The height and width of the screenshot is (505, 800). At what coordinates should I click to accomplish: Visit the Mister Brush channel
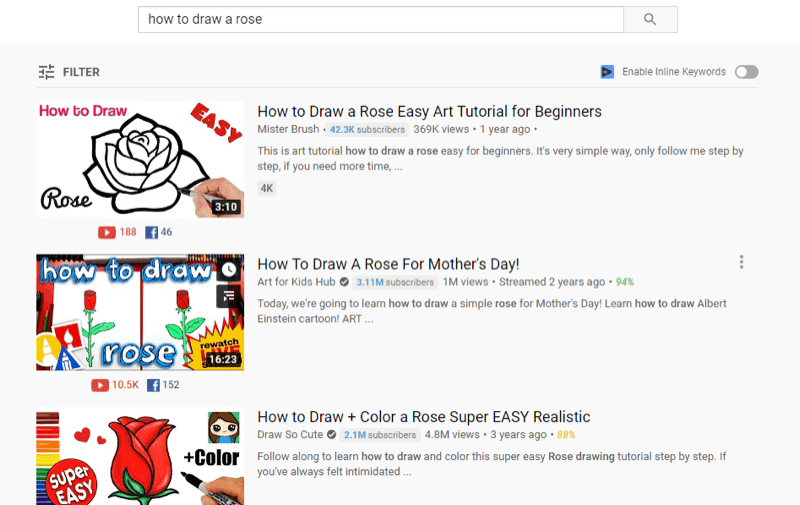pyautogui.click(x=288, y=130)
